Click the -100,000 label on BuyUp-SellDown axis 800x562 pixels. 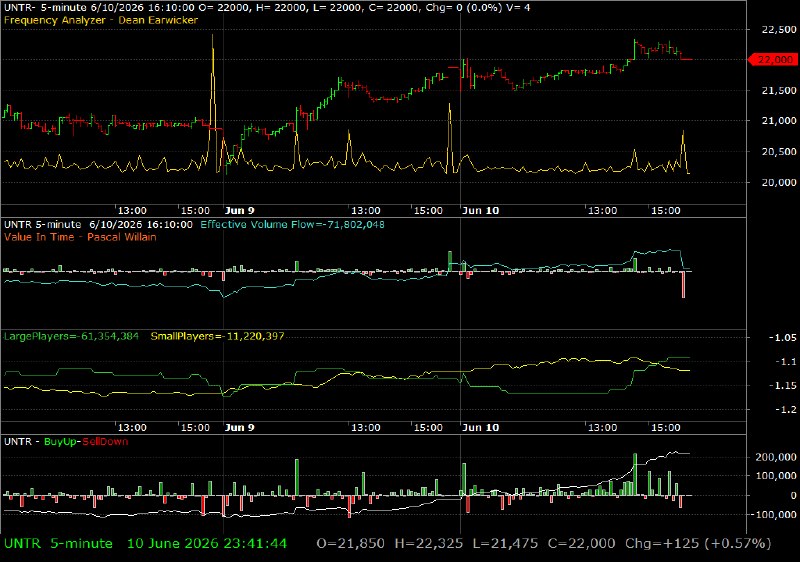(x=773, y=515)
